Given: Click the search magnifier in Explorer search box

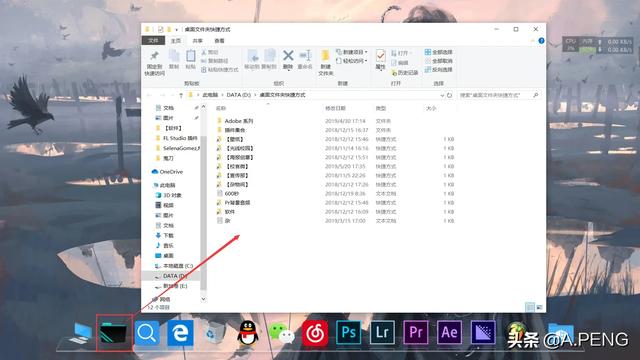Looking at the screenshot, I should coord(536,95).
